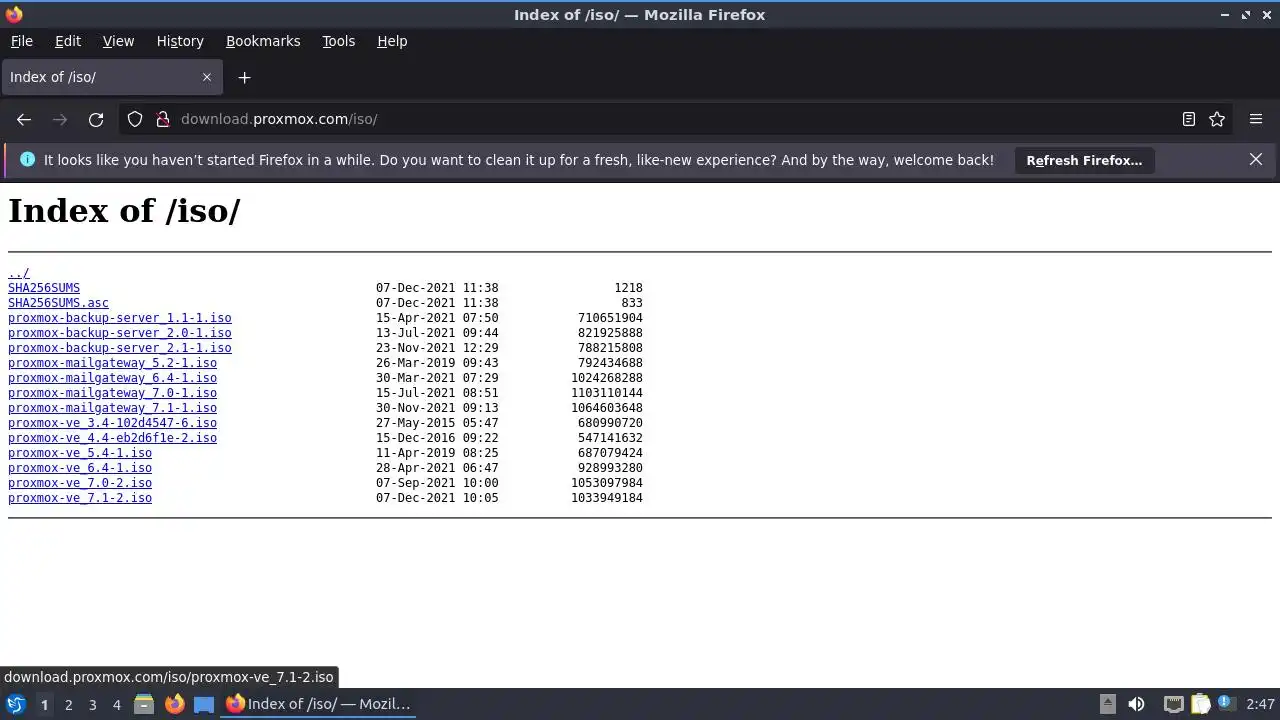
Task: Open the clipboard notes tray icon
Action: [x=1201, y=704]
